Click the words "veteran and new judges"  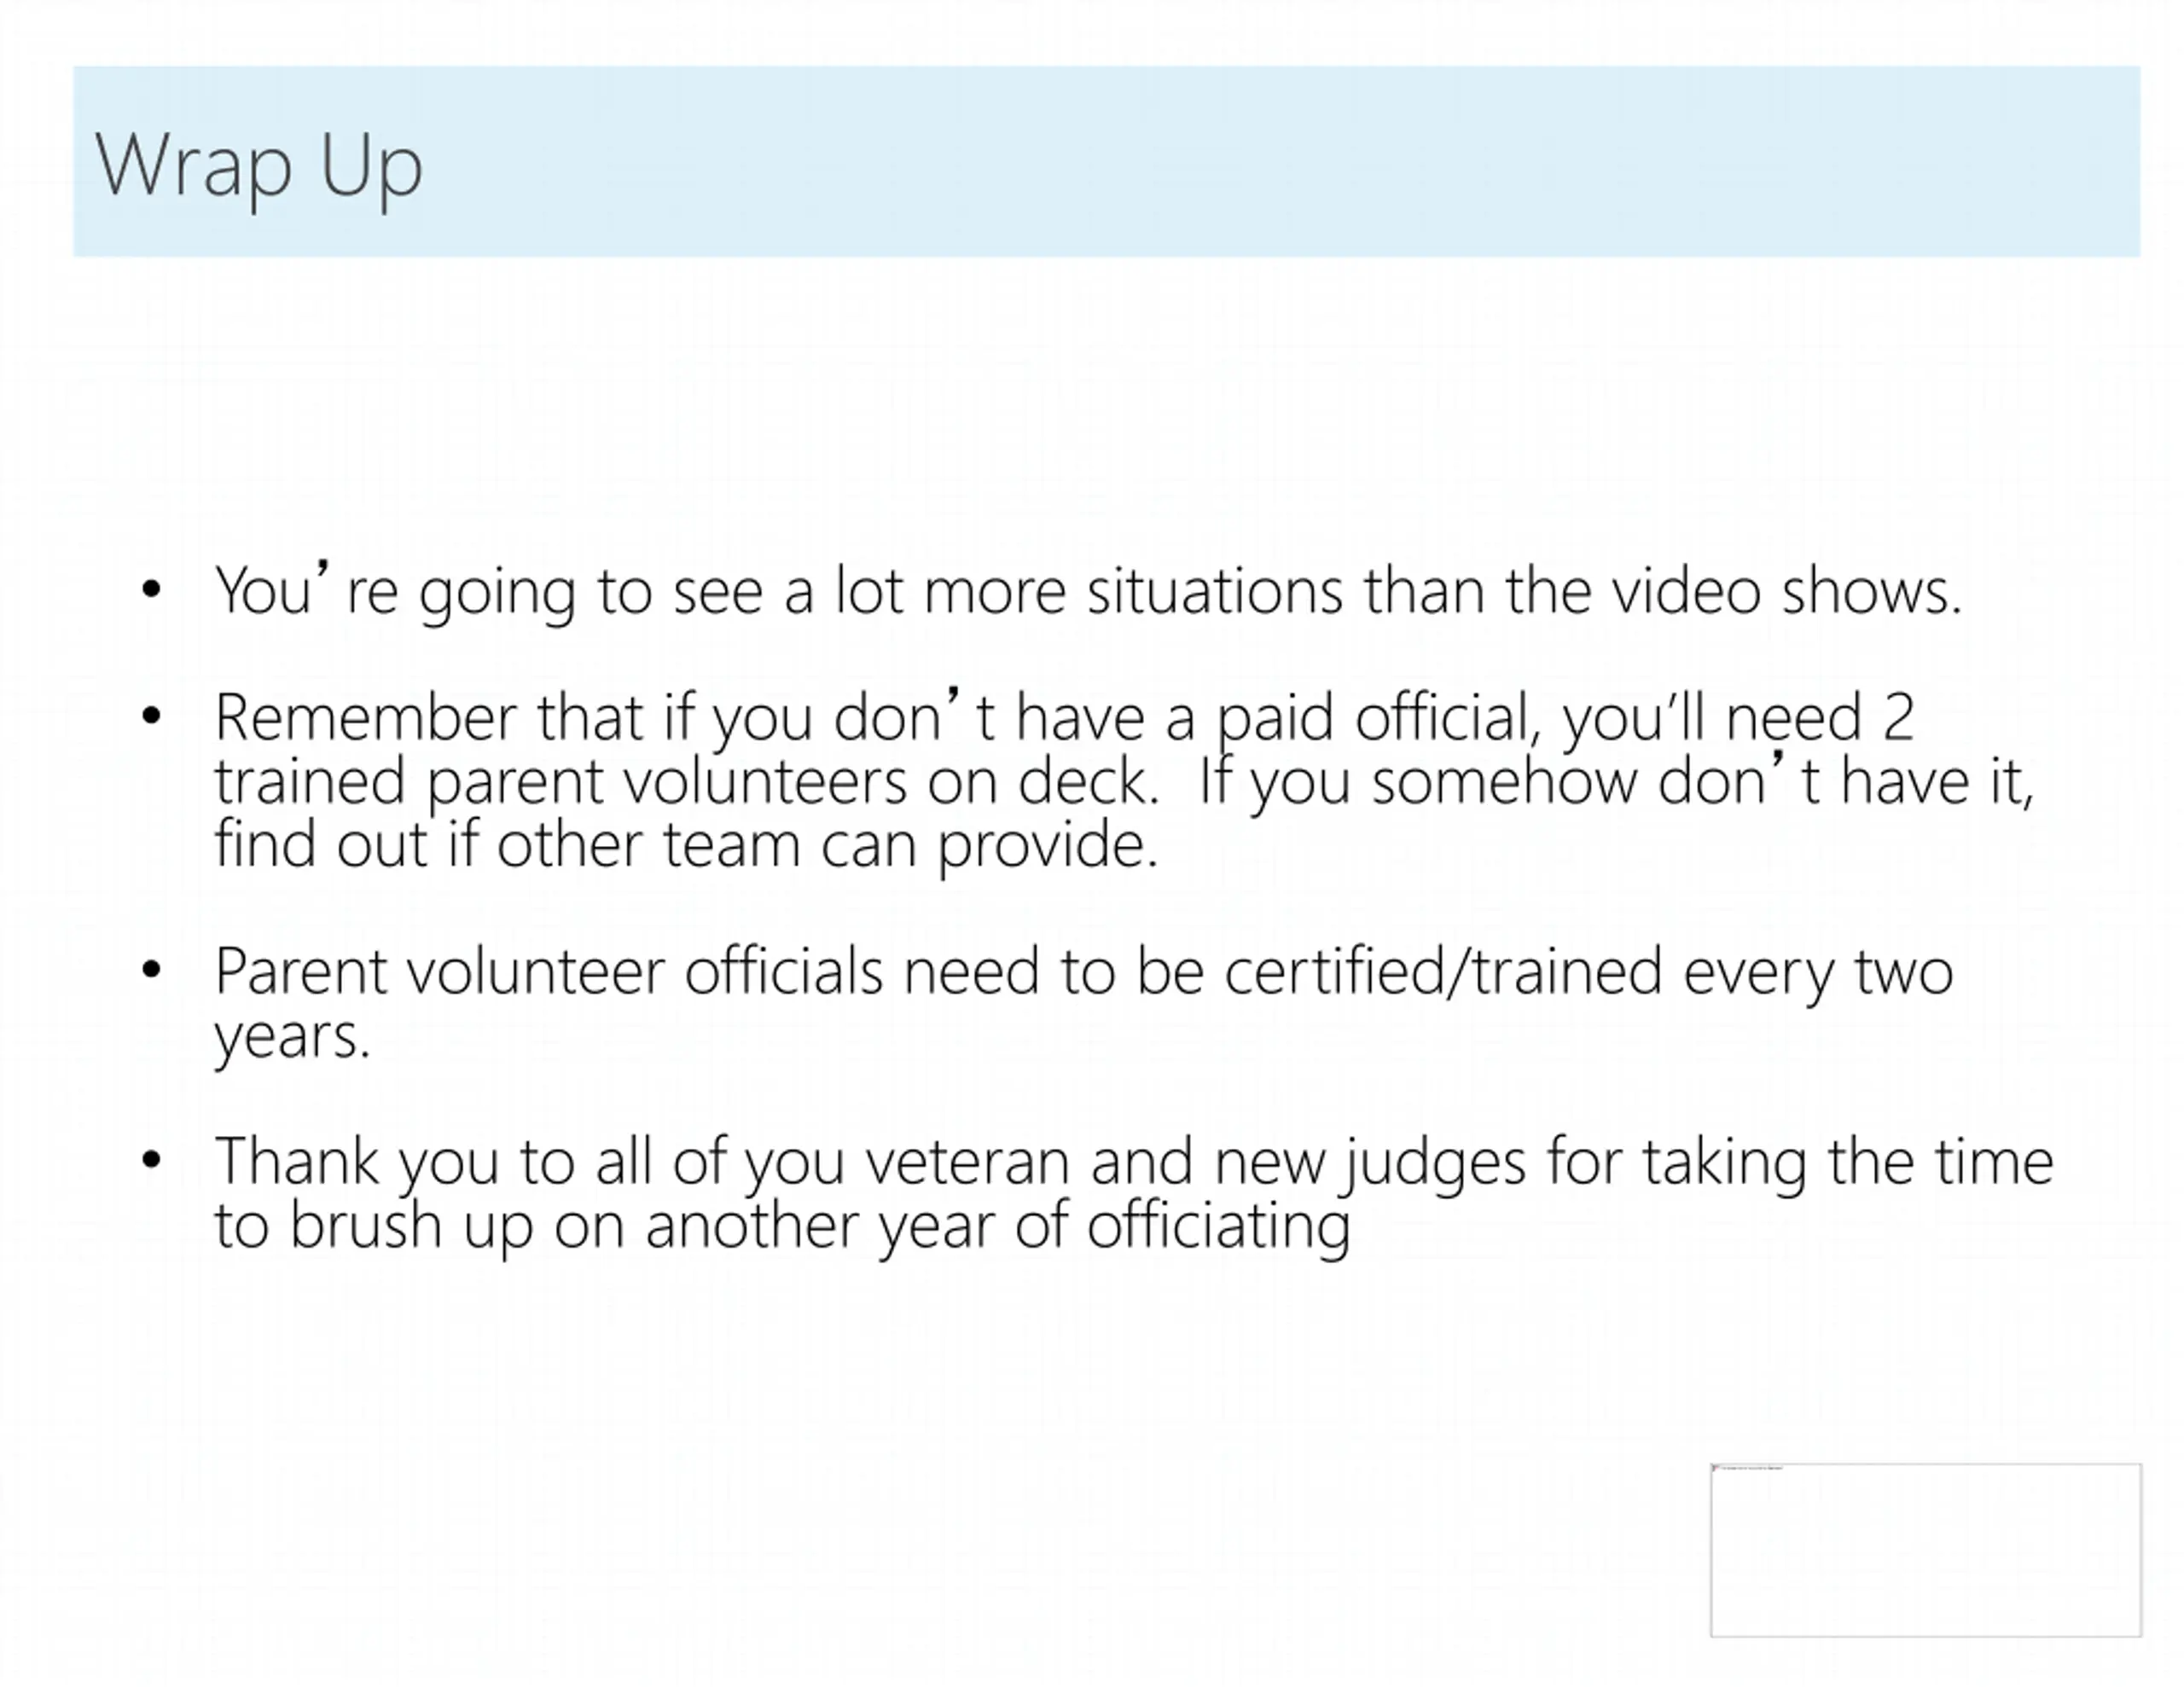coord(1196,1164)
